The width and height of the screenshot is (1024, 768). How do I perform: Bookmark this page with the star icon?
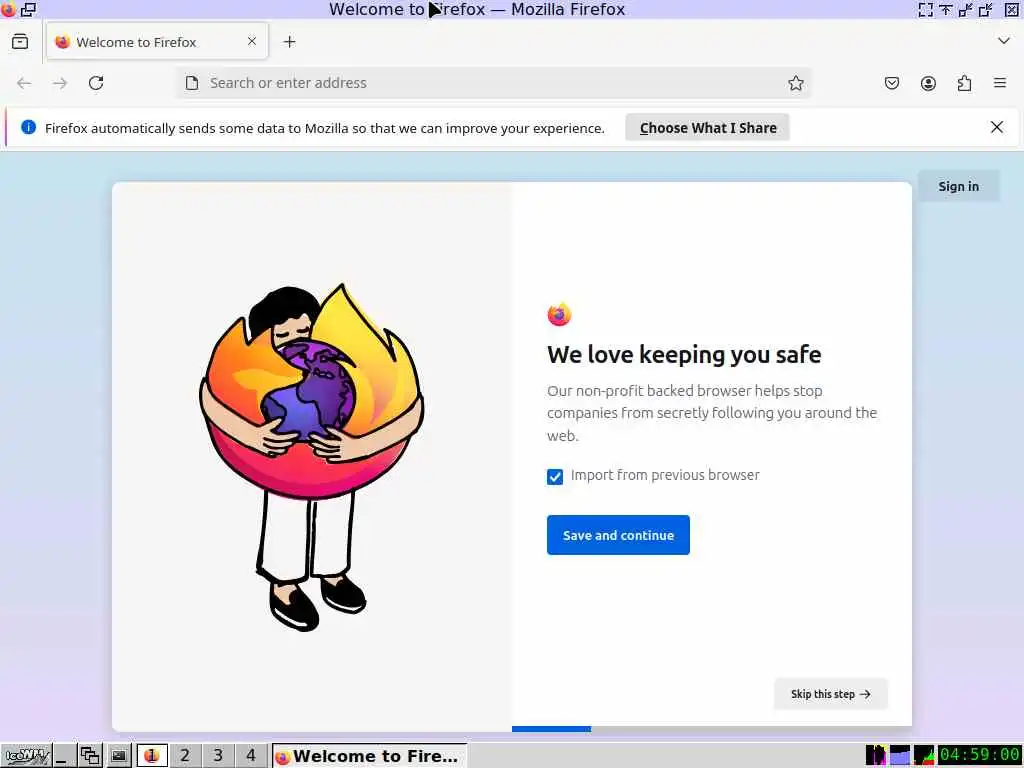coord(795,83)
